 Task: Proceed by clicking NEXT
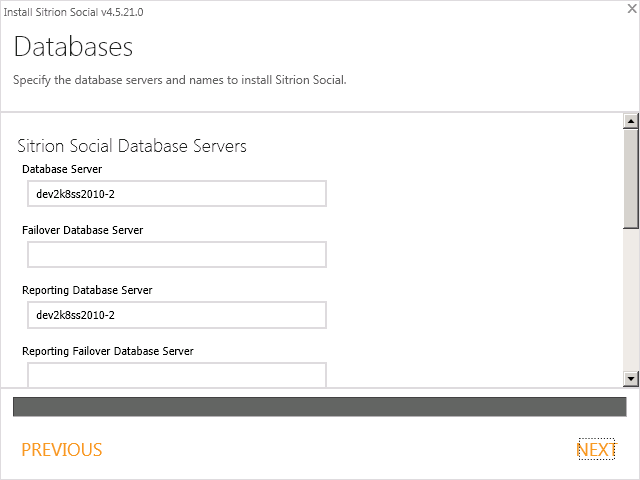[596, 450]
